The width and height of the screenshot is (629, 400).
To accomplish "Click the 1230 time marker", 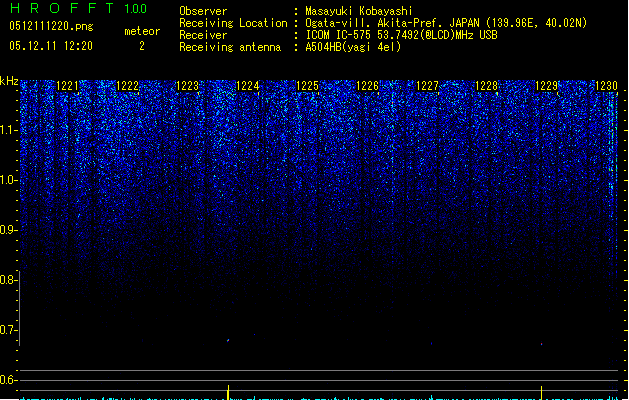I will pos(607,86).
